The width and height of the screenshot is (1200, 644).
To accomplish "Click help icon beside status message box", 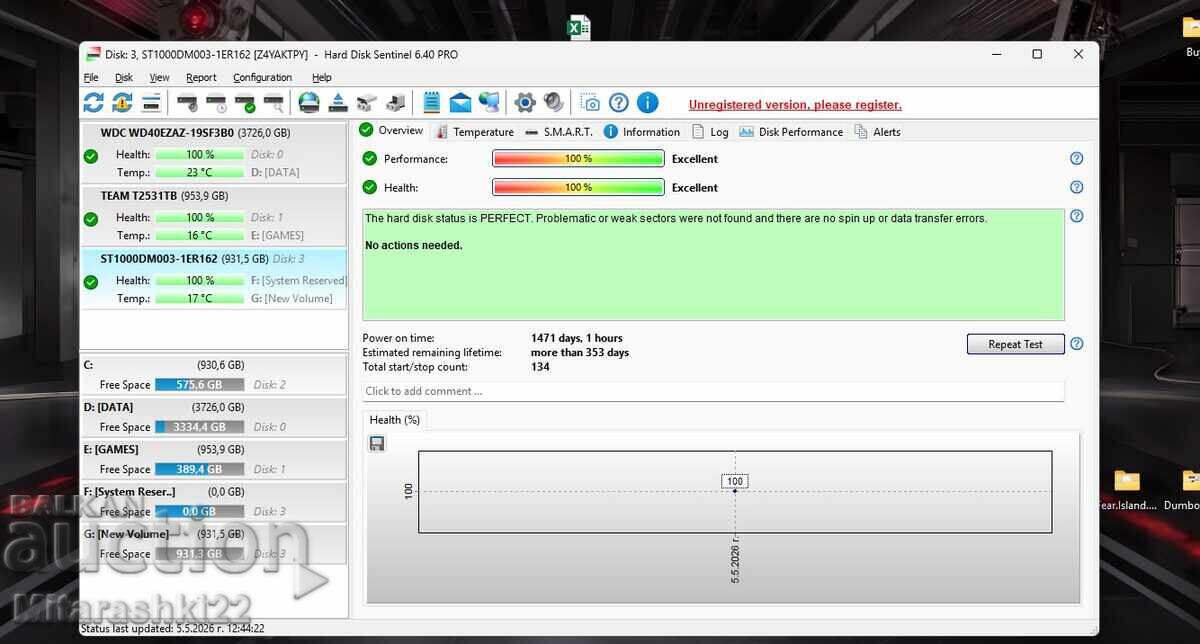I will coord(1077,216).
